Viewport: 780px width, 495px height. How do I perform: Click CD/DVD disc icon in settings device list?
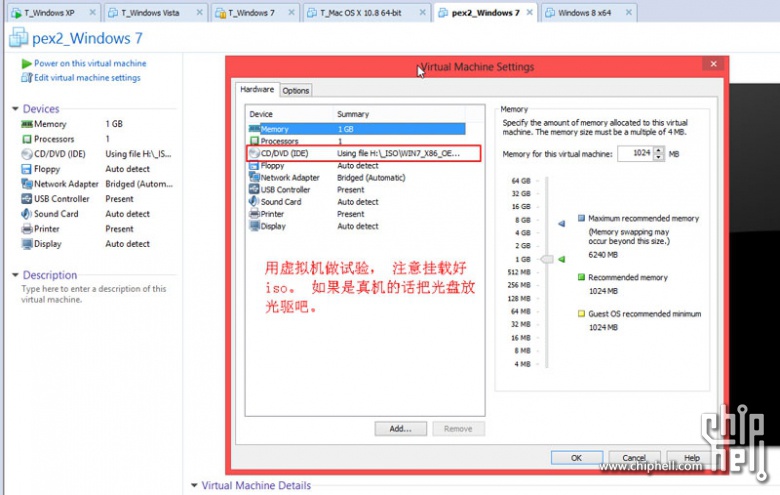[254, 153]
